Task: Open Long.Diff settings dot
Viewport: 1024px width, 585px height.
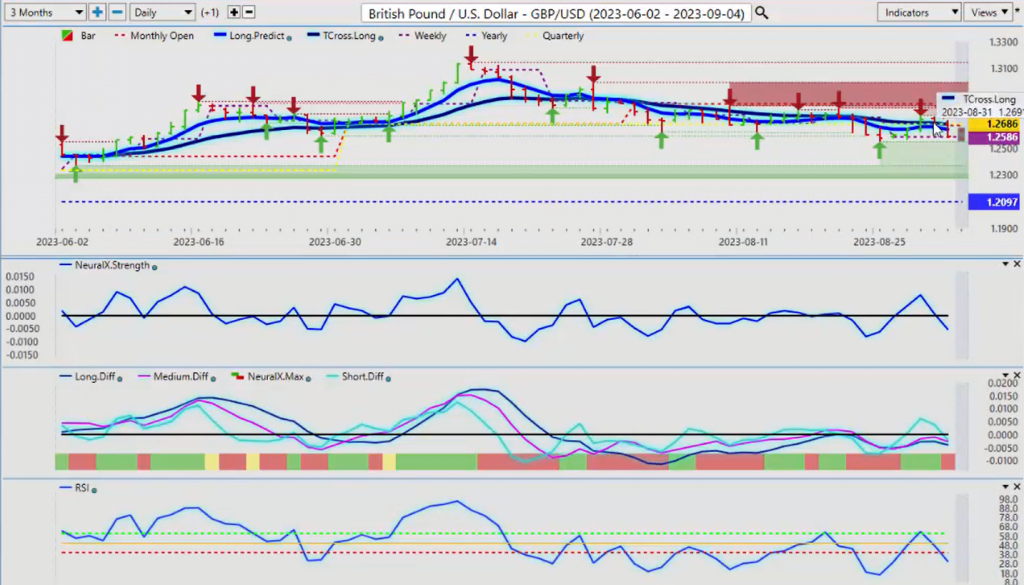Action: click(x=120, y=378)
